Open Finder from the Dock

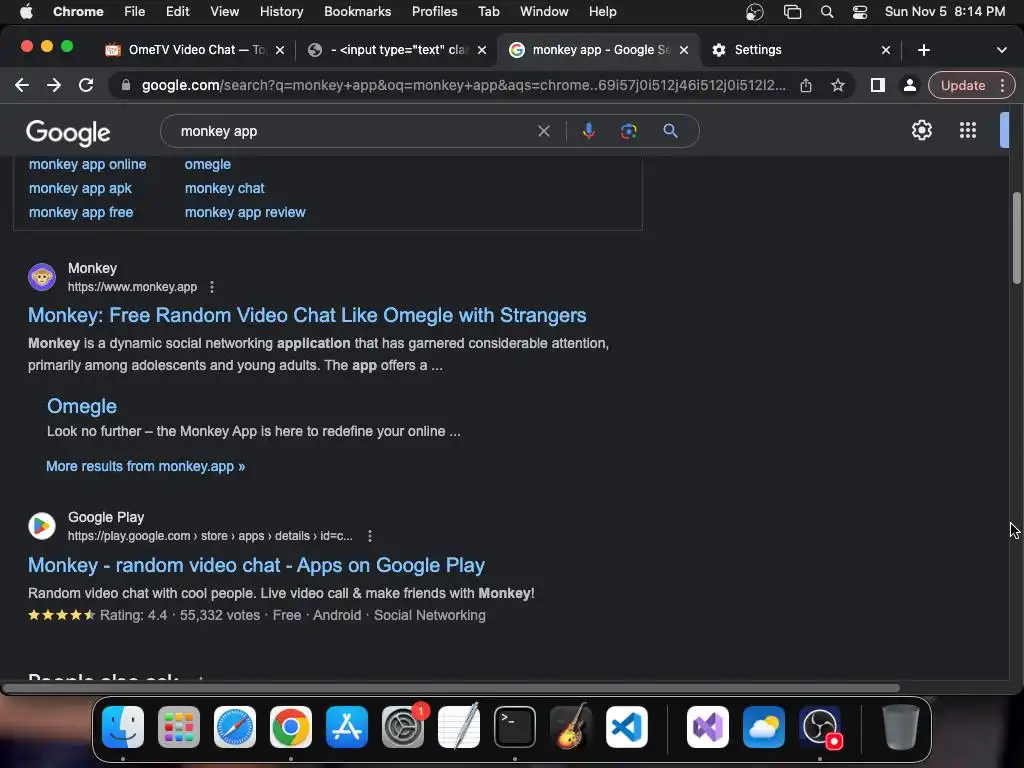pos(123,727)
